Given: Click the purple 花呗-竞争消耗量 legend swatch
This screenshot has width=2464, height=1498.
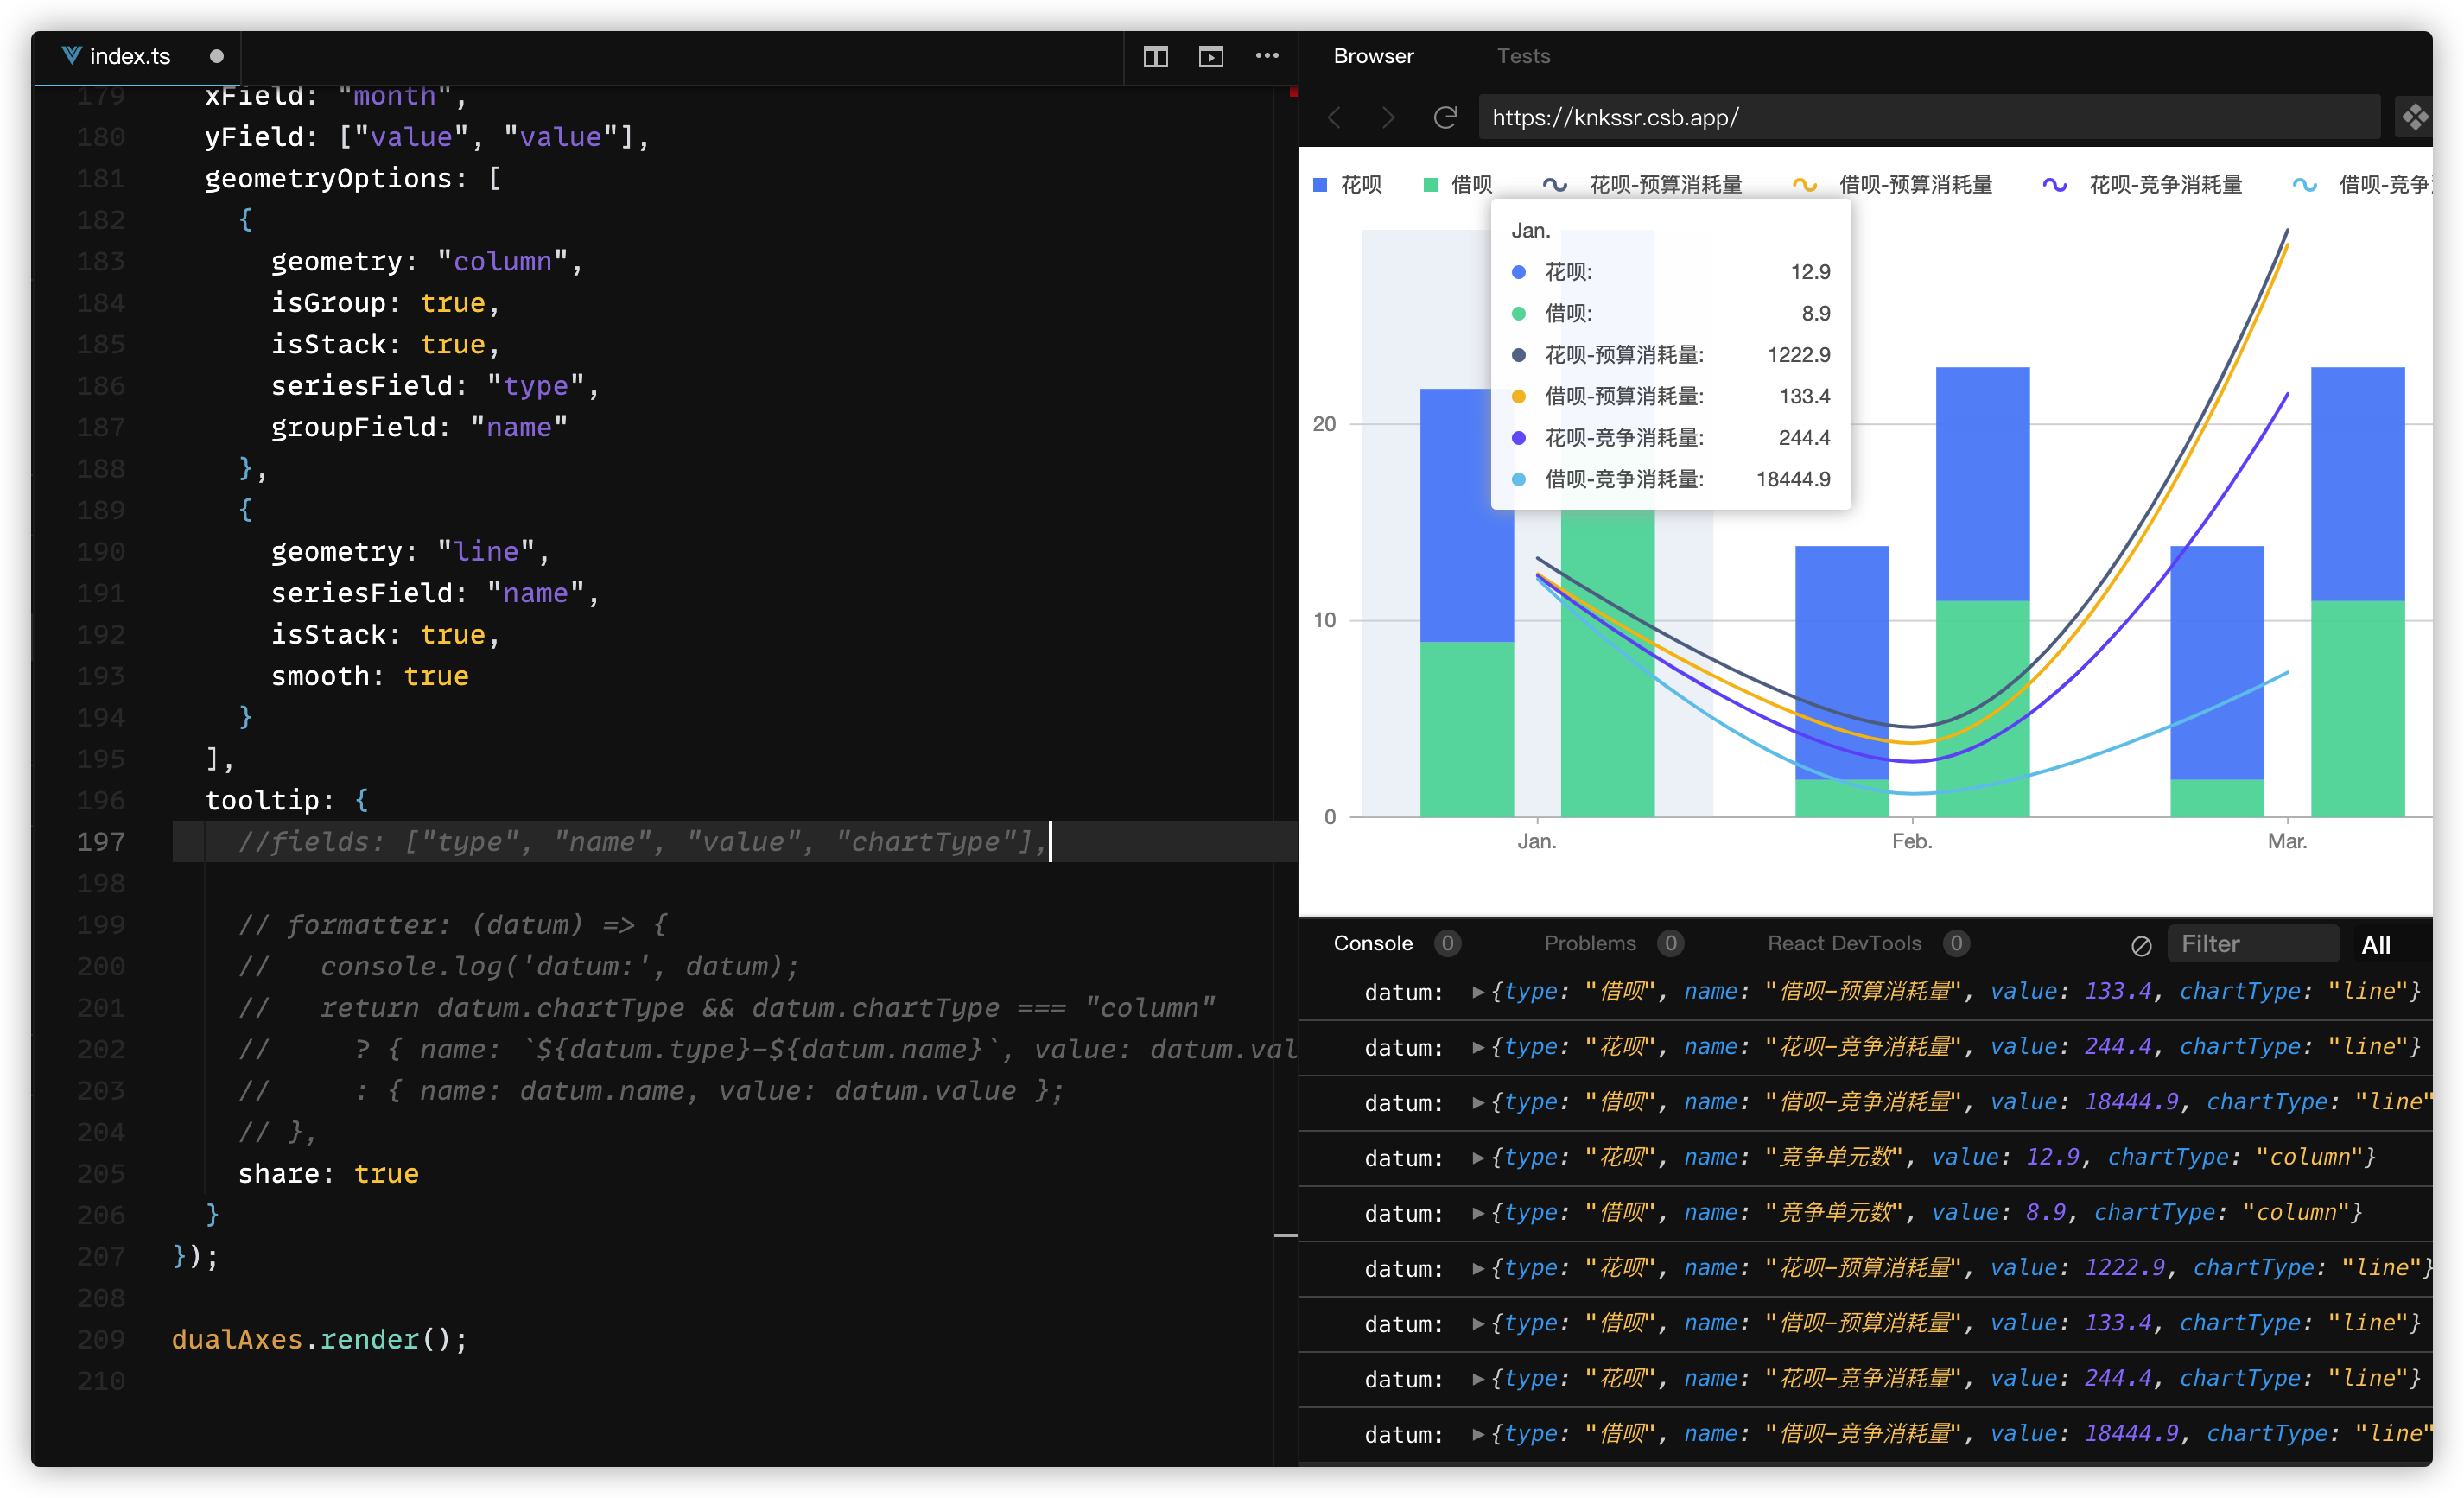Looking at the screenshot, I should pos(2054,185).
